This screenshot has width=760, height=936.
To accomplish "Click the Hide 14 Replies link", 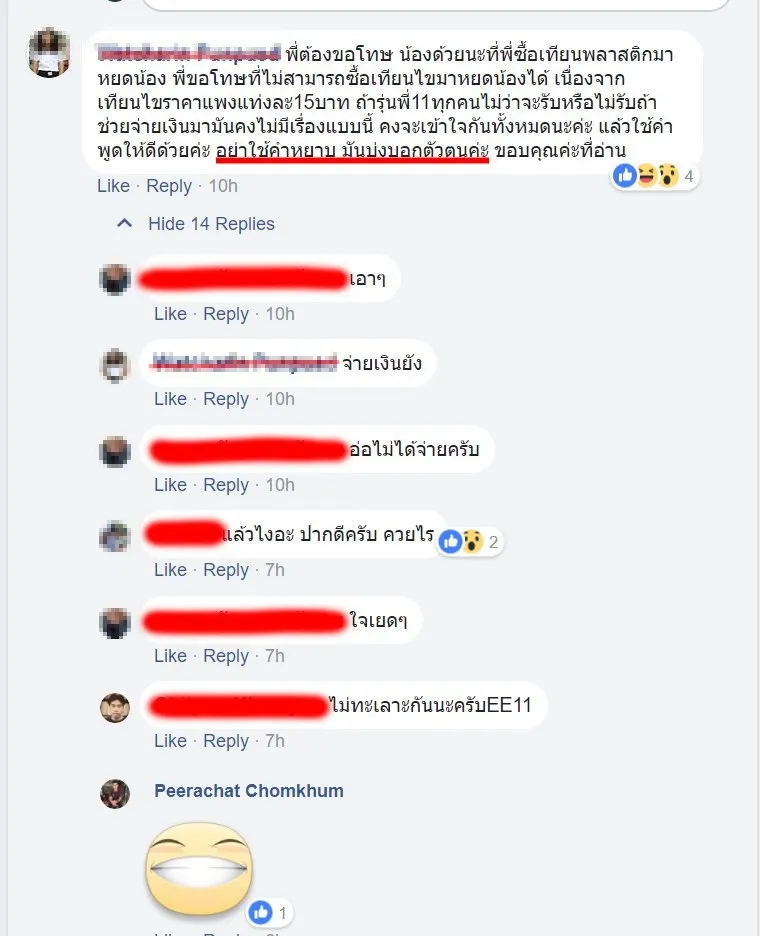I will click(211, 224).
